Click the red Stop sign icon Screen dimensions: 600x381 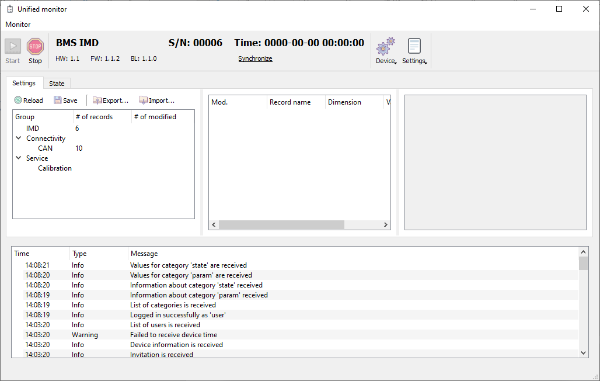35,47
